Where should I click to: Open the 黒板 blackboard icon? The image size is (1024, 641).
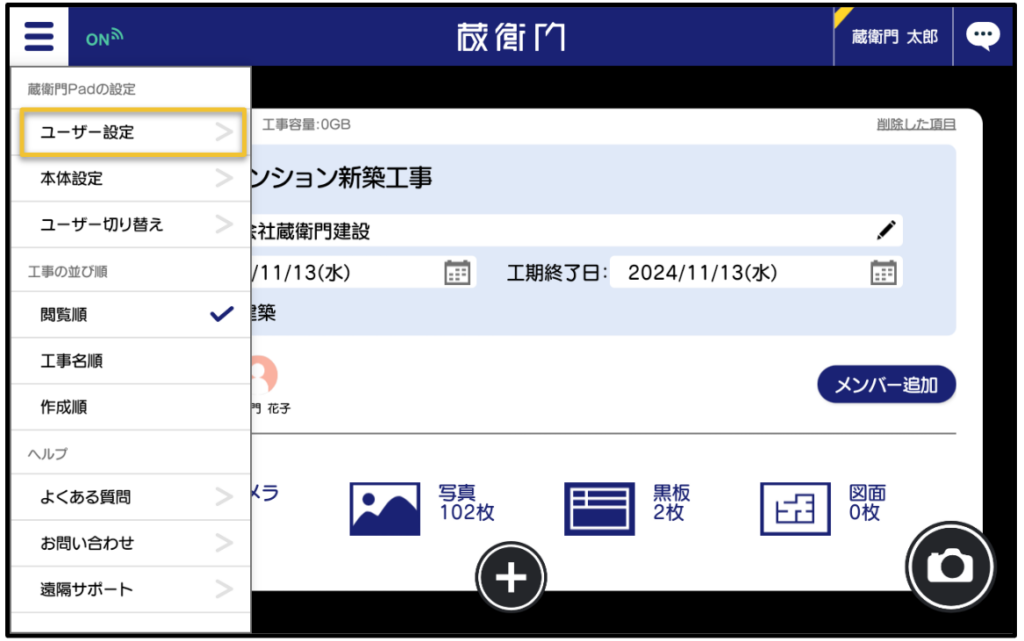coord(599,508)
